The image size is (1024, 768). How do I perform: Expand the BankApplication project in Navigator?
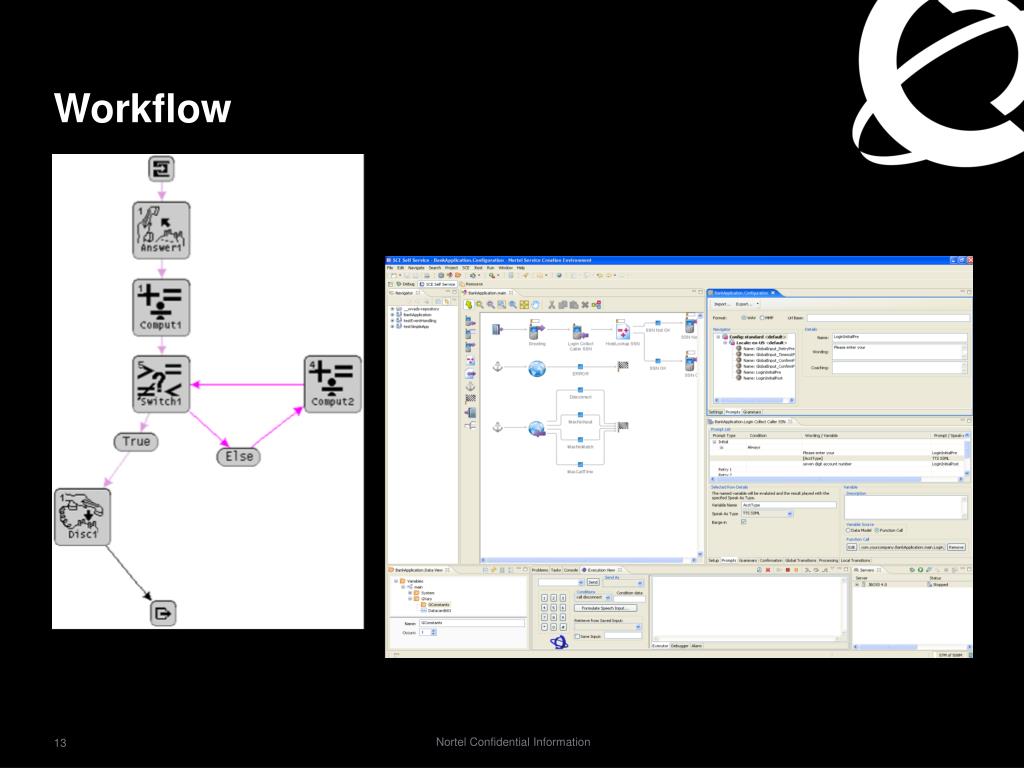point(392,315)
